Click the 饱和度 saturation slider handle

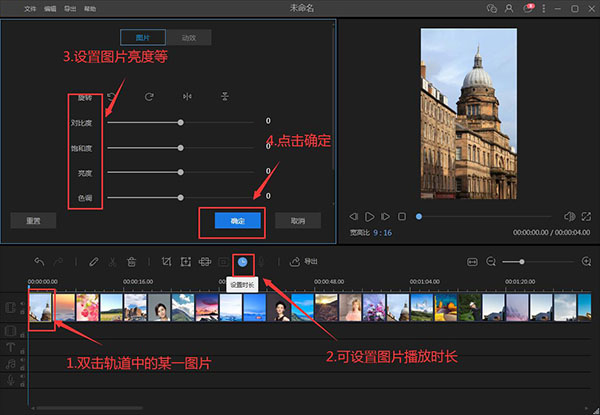181,148
